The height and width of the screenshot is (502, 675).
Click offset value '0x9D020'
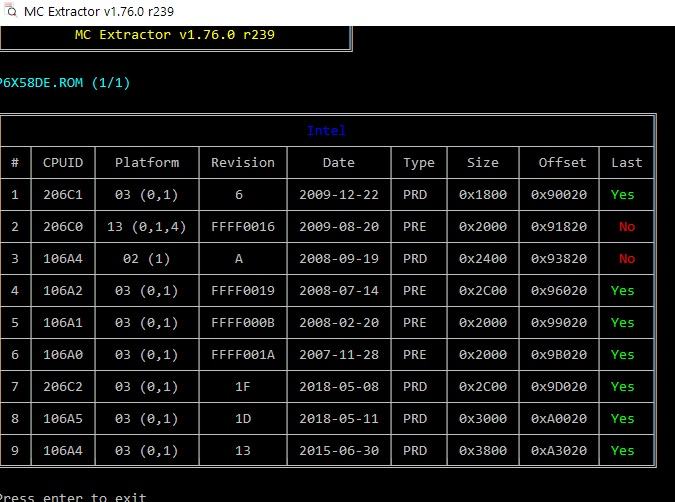(x=559, y=387)
